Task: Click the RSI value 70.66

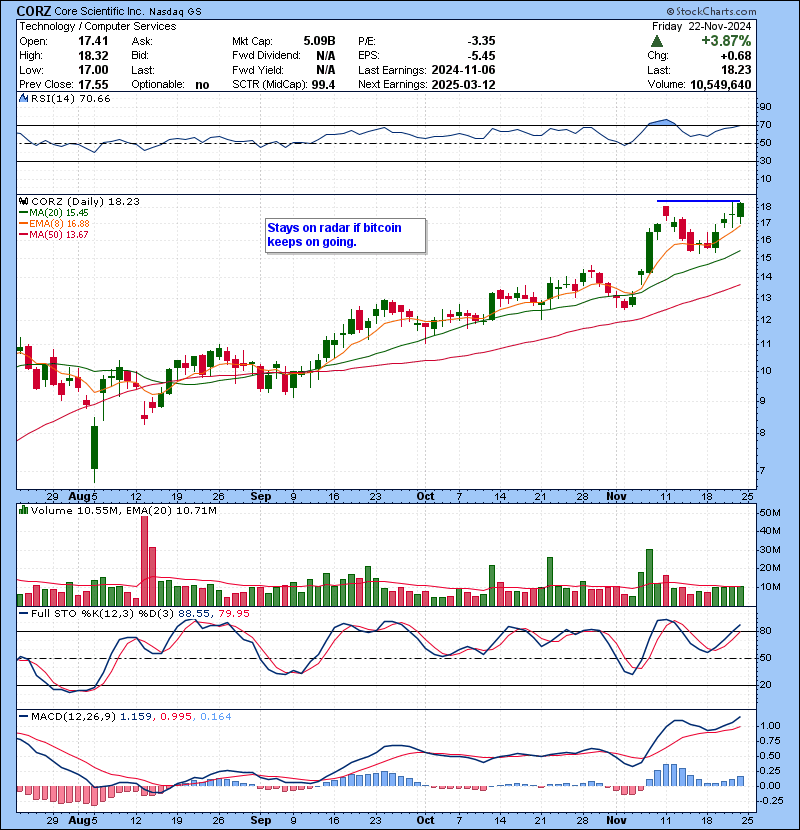Action: tap(94, 98)
